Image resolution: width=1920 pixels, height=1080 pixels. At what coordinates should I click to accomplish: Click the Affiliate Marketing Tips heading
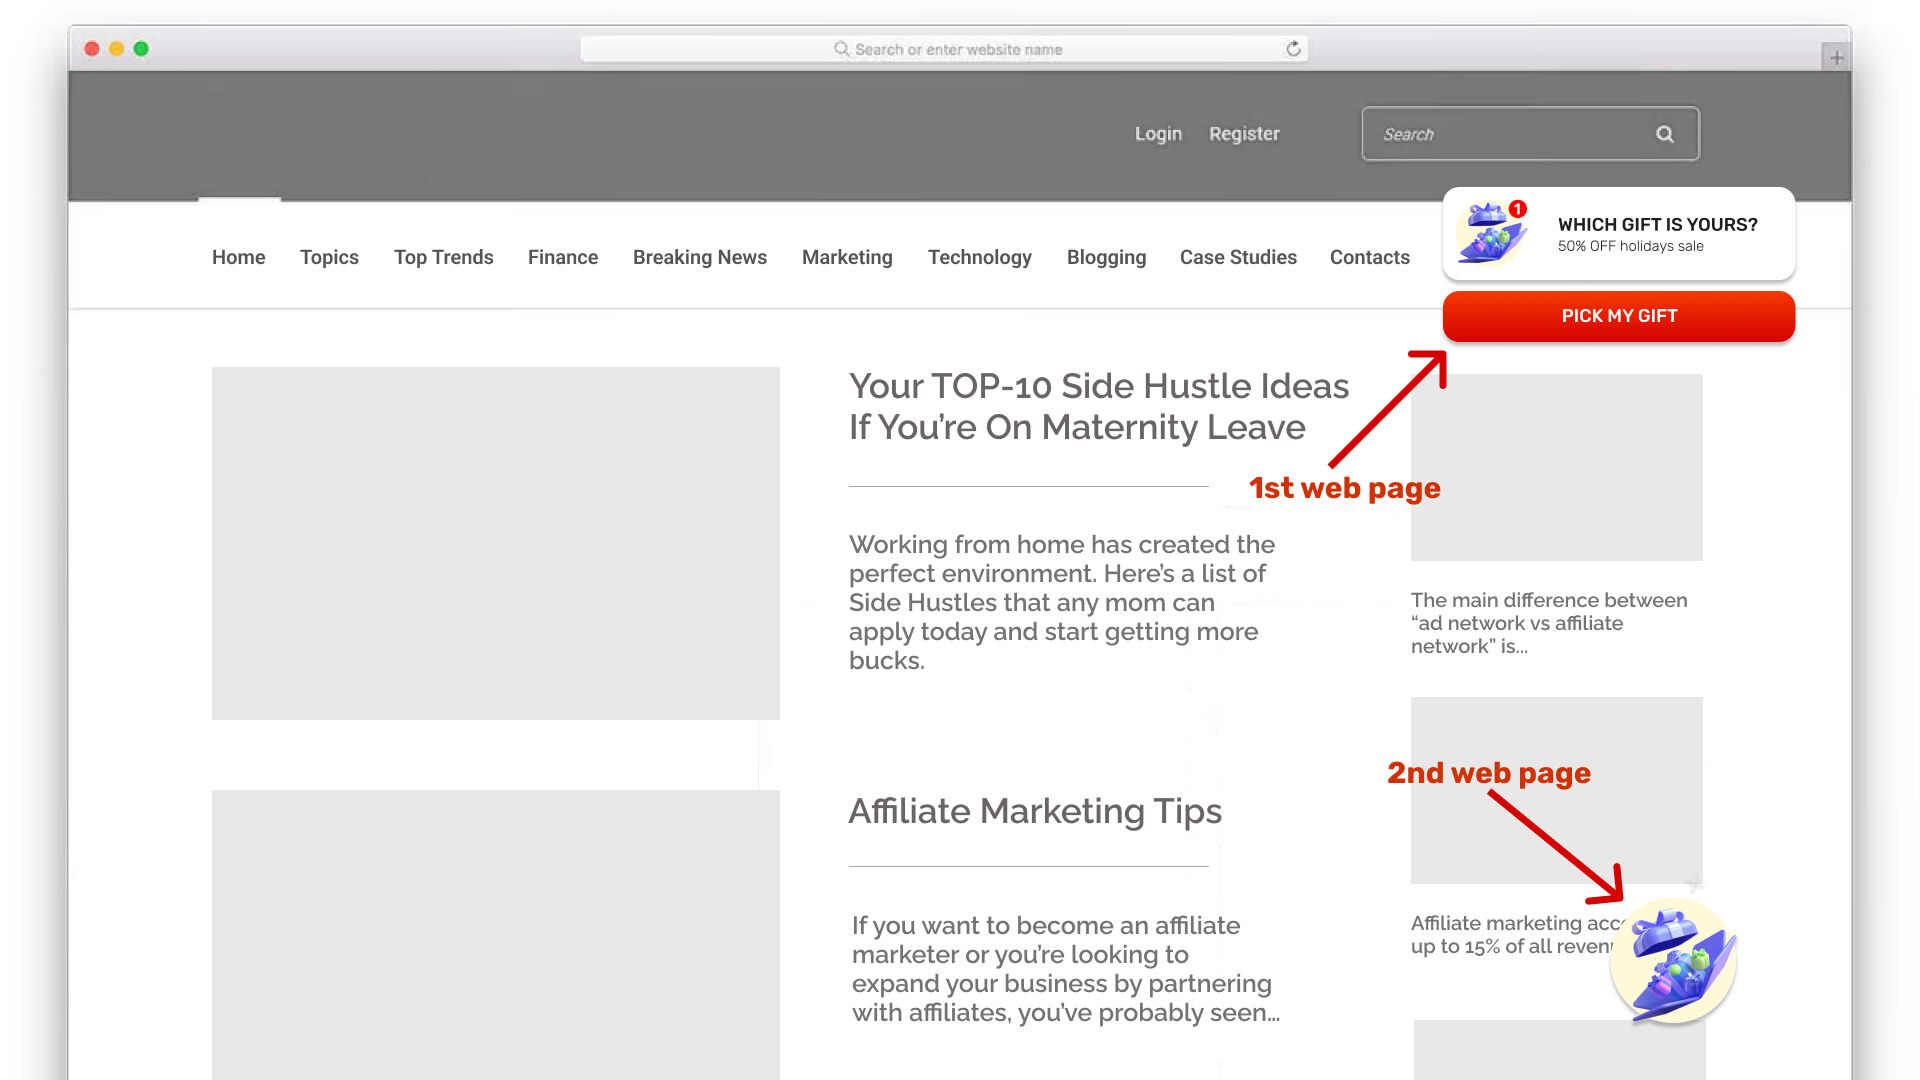1035,811
